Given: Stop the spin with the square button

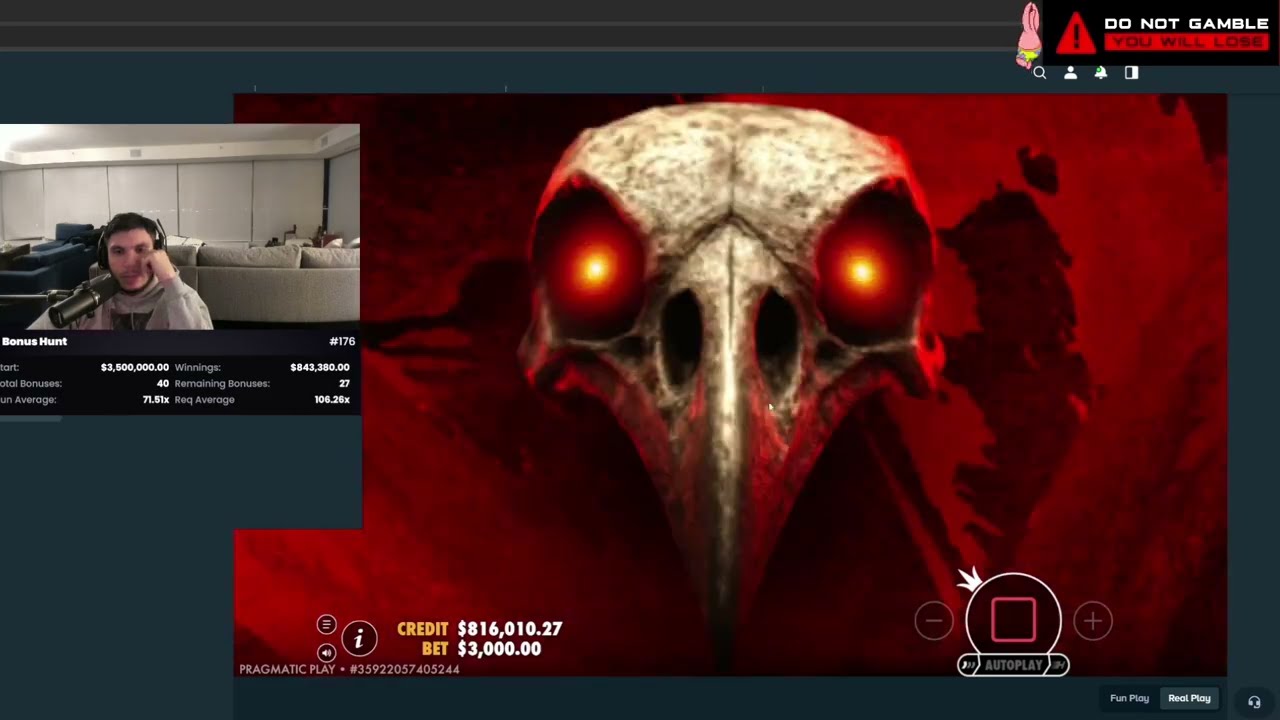Looking at the screenshot, I should [x=1013, y=620].
